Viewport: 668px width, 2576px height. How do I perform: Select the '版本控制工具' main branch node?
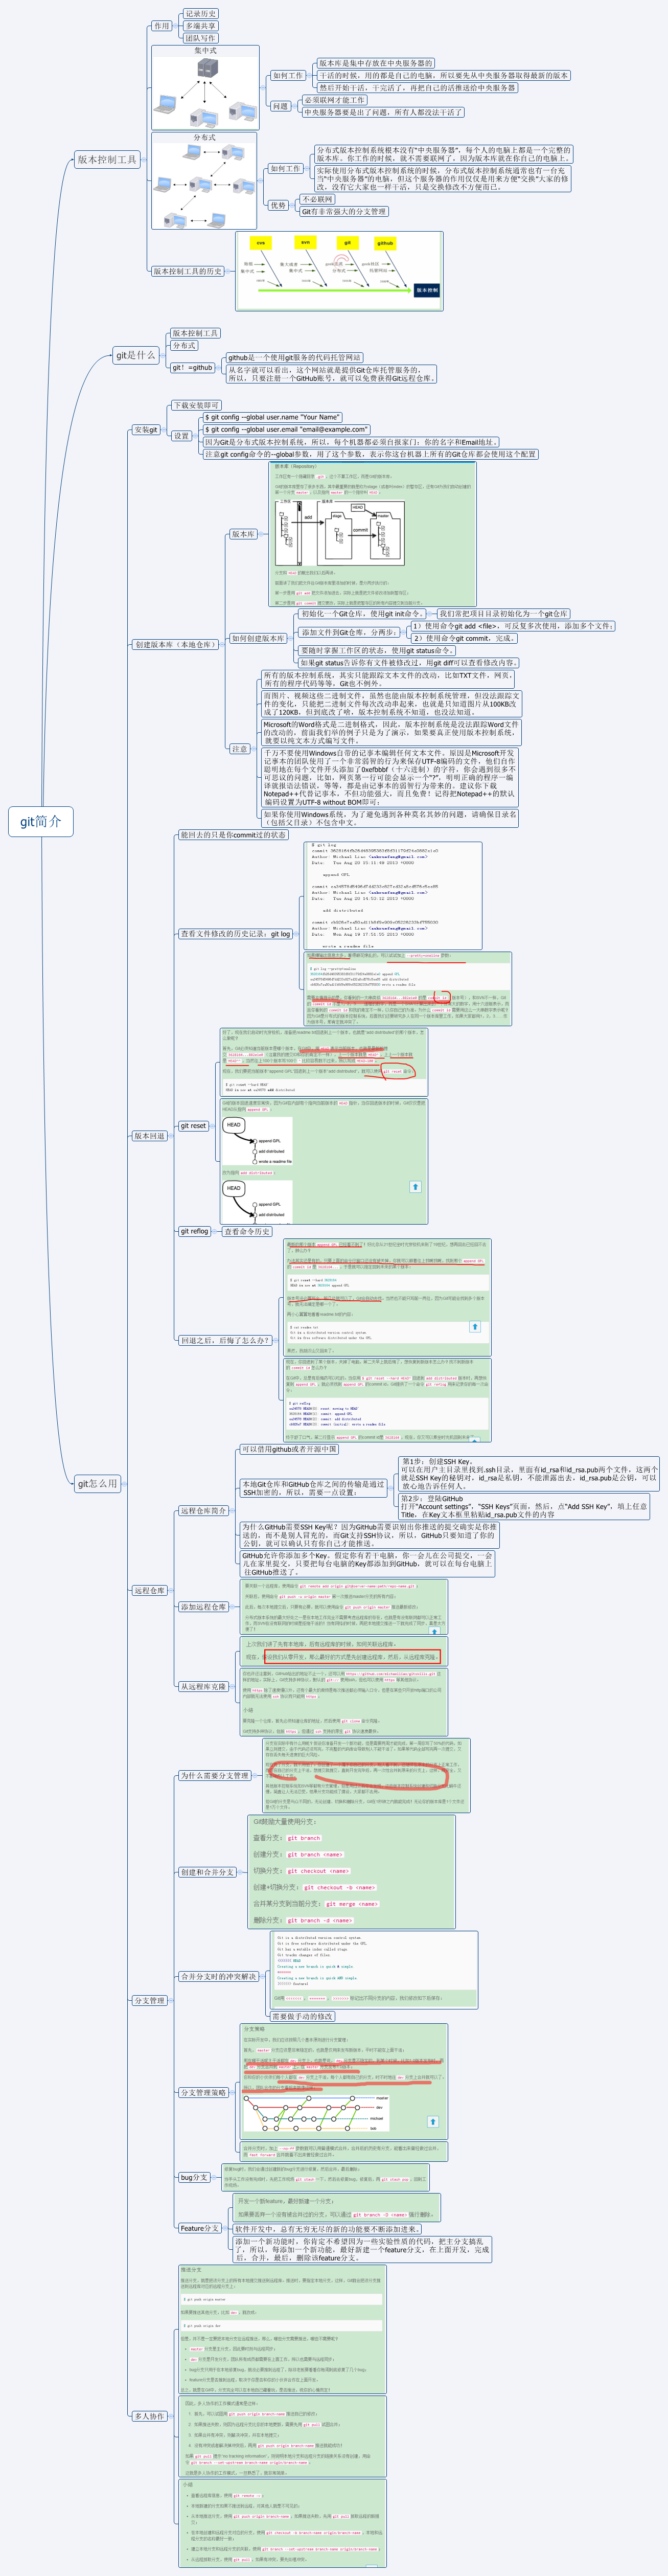[107, 159]
